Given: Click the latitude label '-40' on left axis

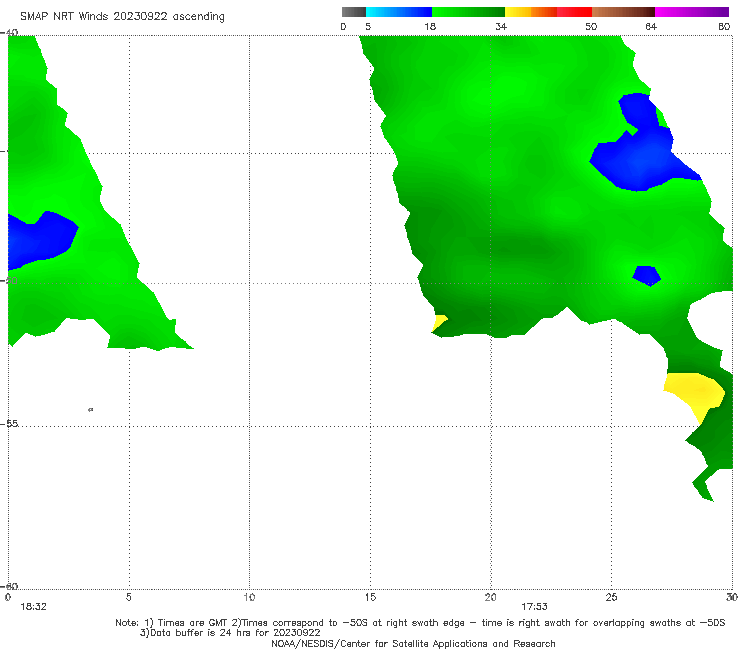Looking at the screenshot, I should (9, 33).
